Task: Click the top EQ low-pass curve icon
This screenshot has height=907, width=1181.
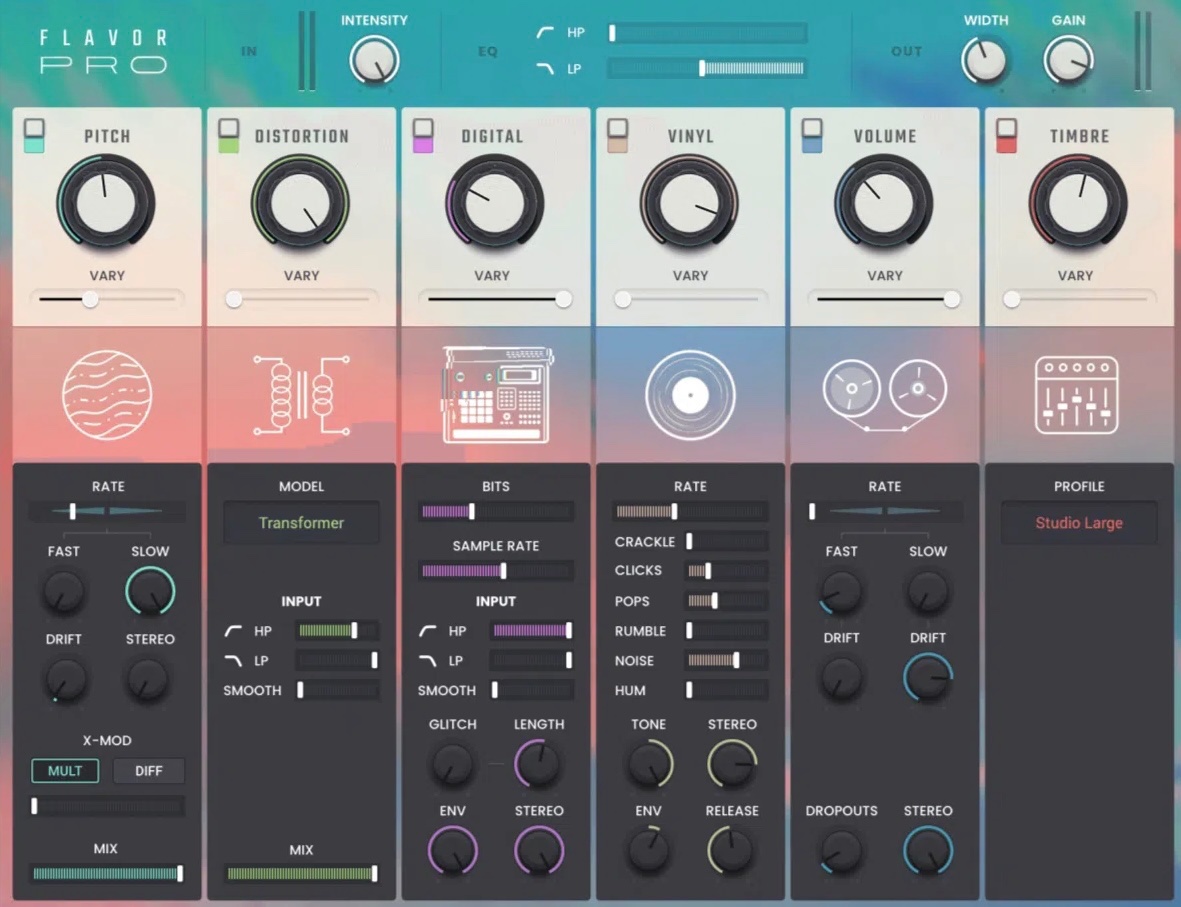Action: [x=545, y=69]
